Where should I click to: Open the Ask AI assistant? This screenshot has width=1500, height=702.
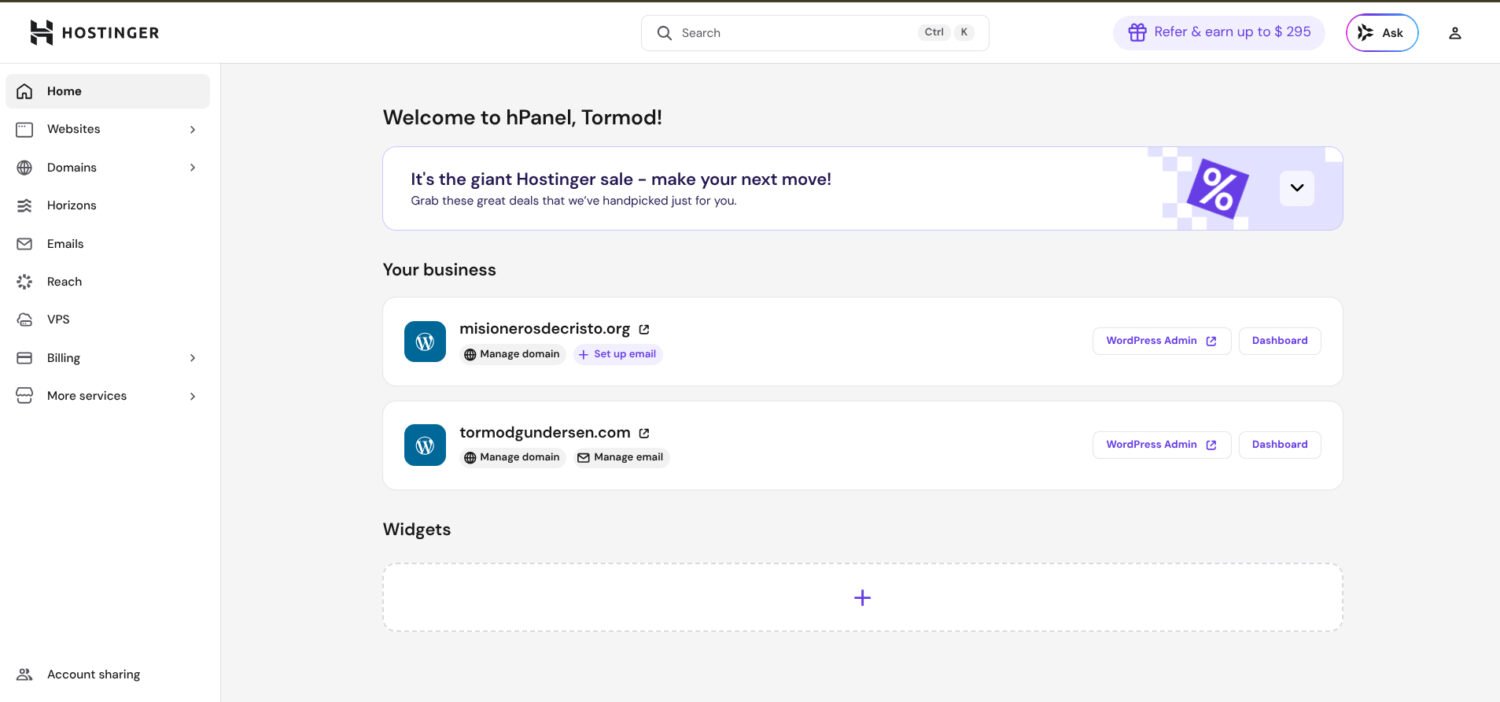1381,33
